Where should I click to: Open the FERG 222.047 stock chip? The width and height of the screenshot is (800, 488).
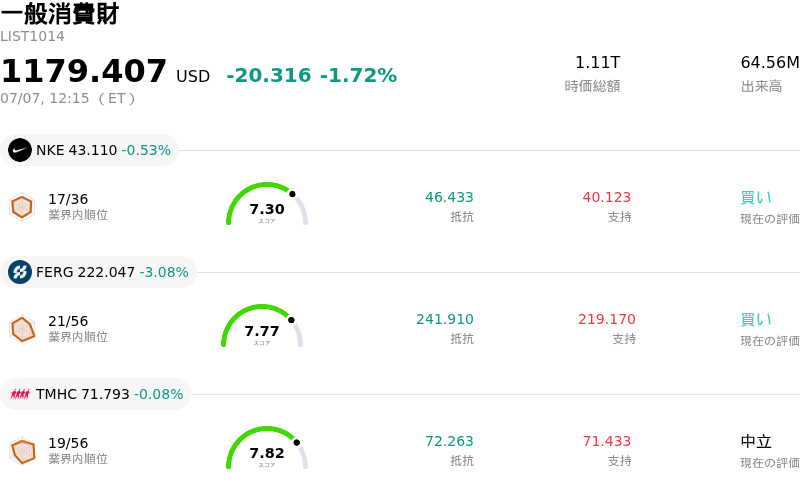[98, 272]
